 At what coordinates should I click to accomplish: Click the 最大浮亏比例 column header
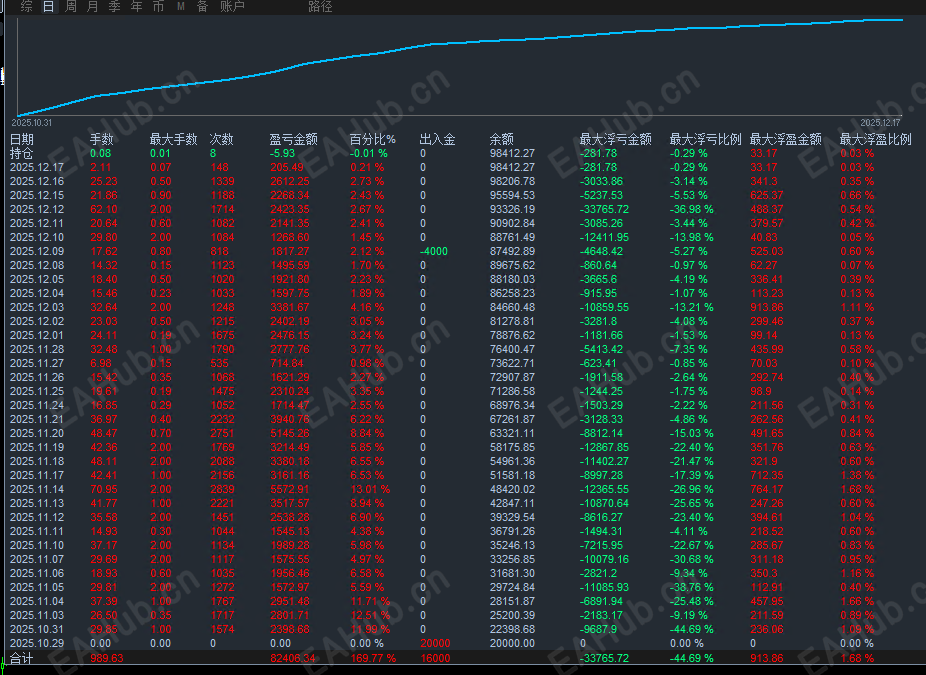(705, 139)
